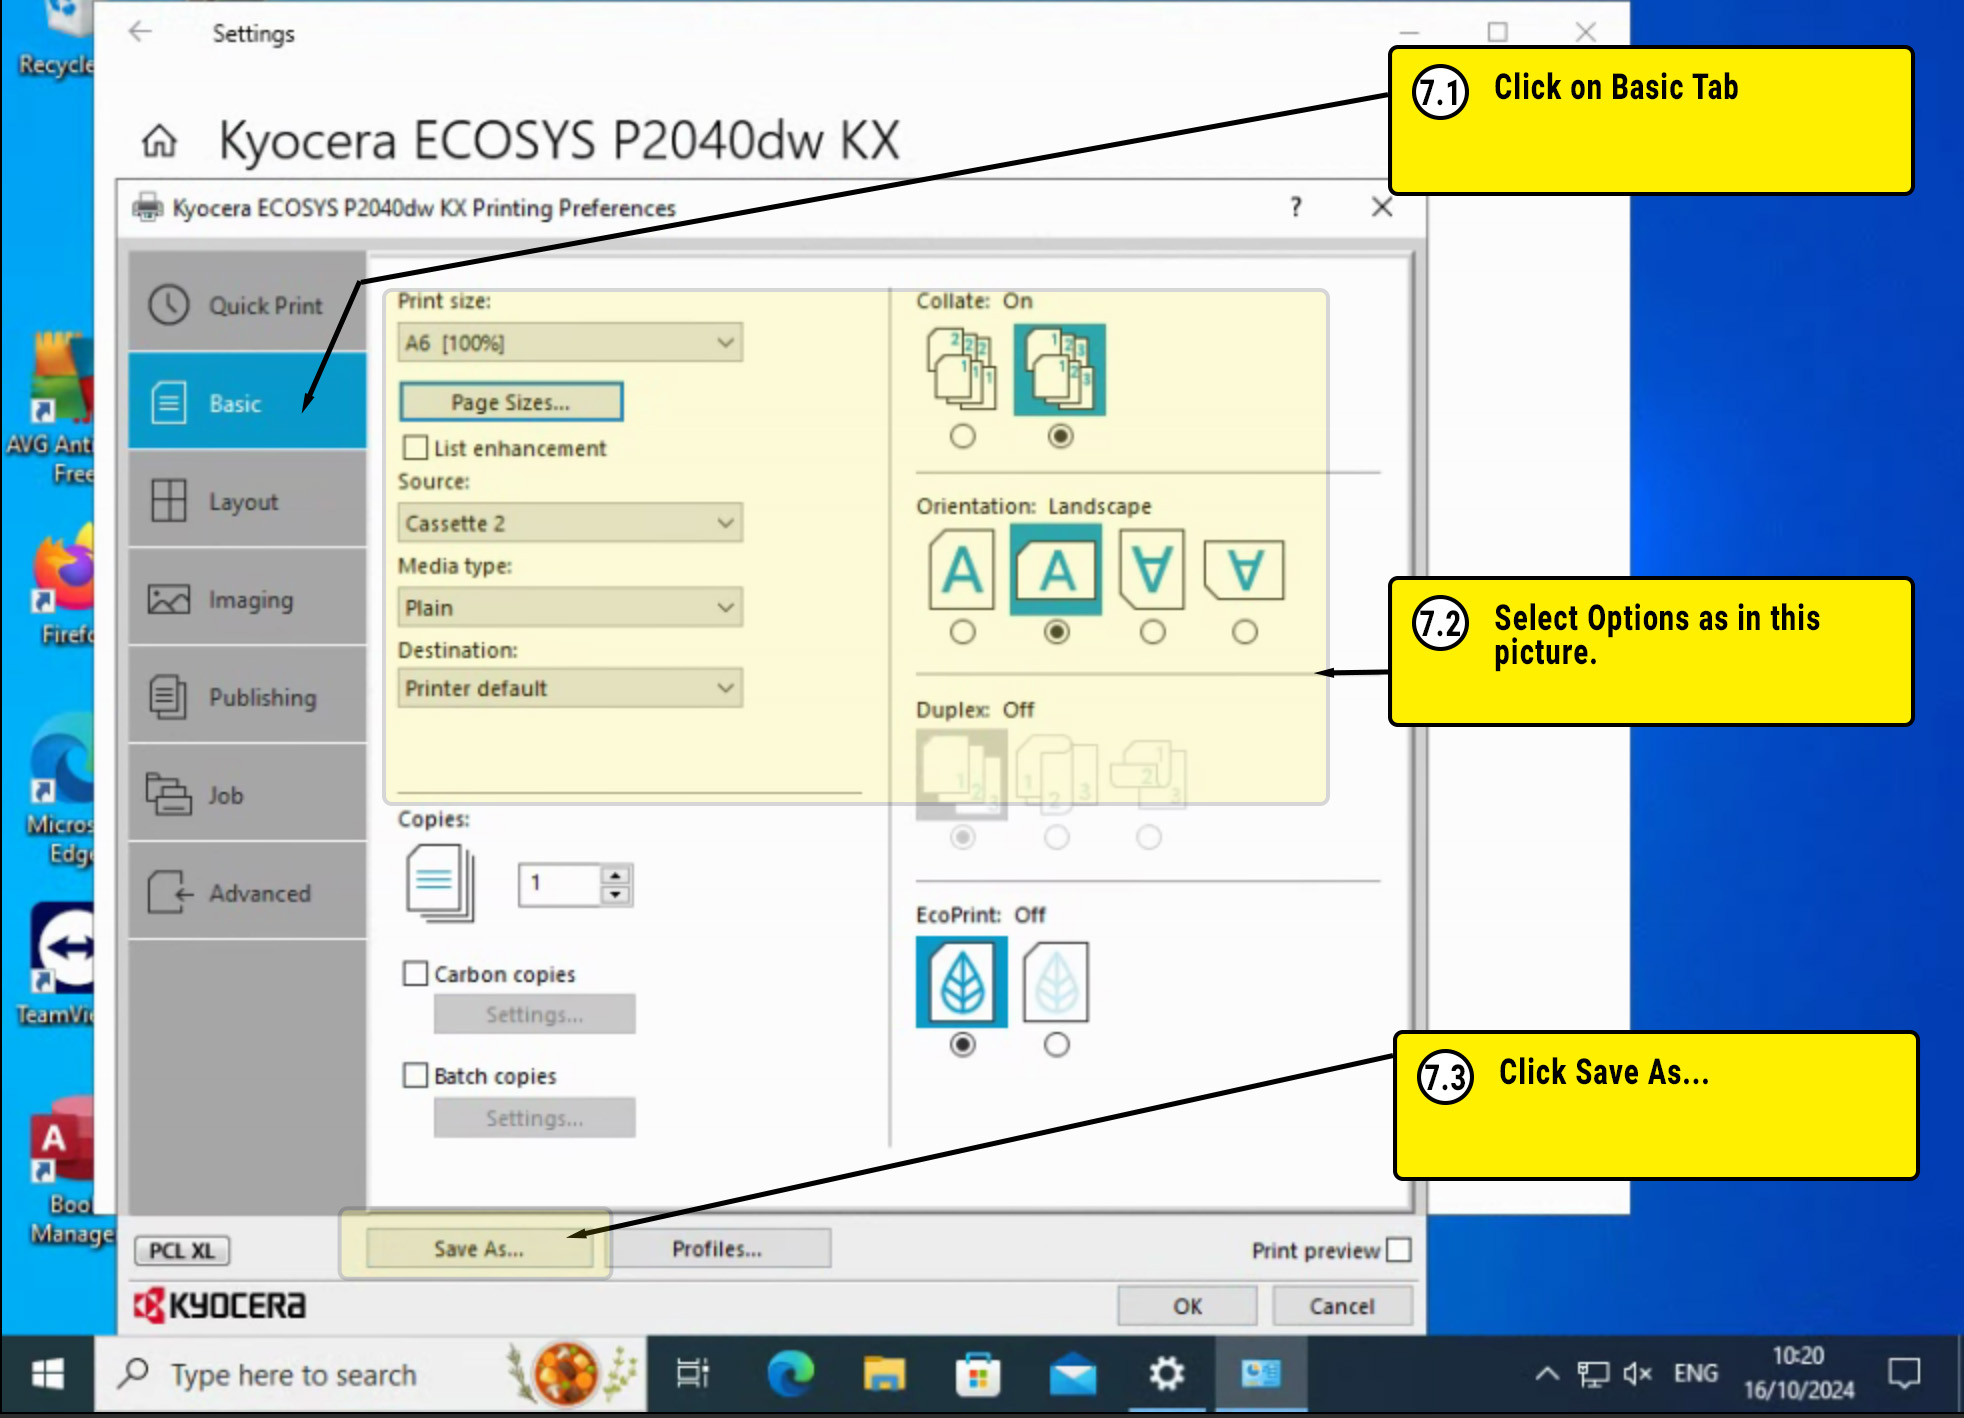Open Mail app from the taskbar
The width and height of the screenshot is (1964, 1418).
(x=1072, y=1376)
